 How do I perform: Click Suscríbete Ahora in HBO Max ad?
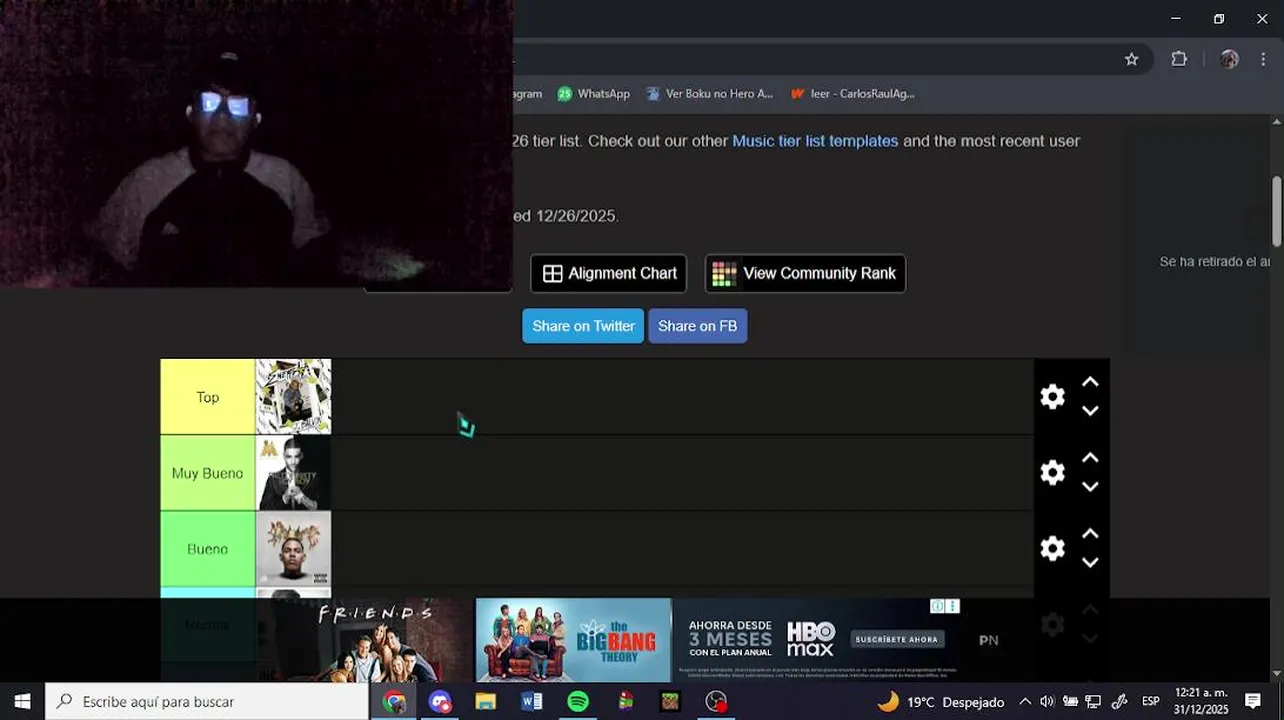click(898, 639)
